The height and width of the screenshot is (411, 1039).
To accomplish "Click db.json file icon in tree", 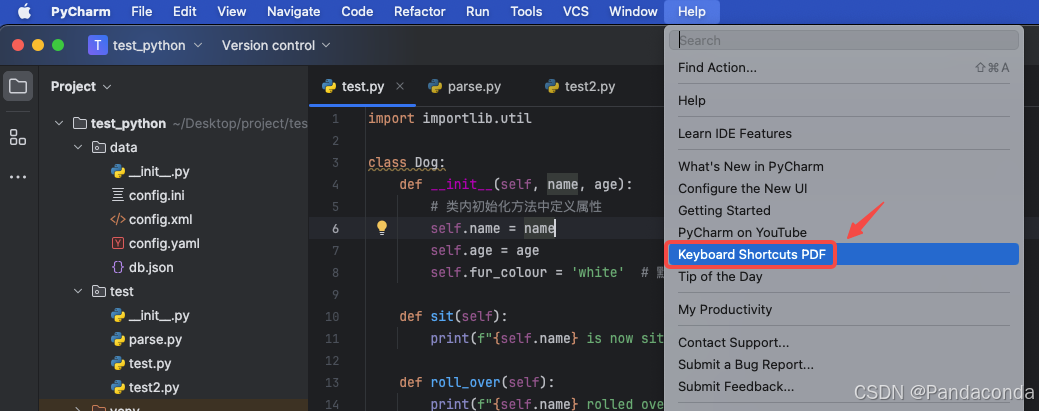I will [118, 267].
